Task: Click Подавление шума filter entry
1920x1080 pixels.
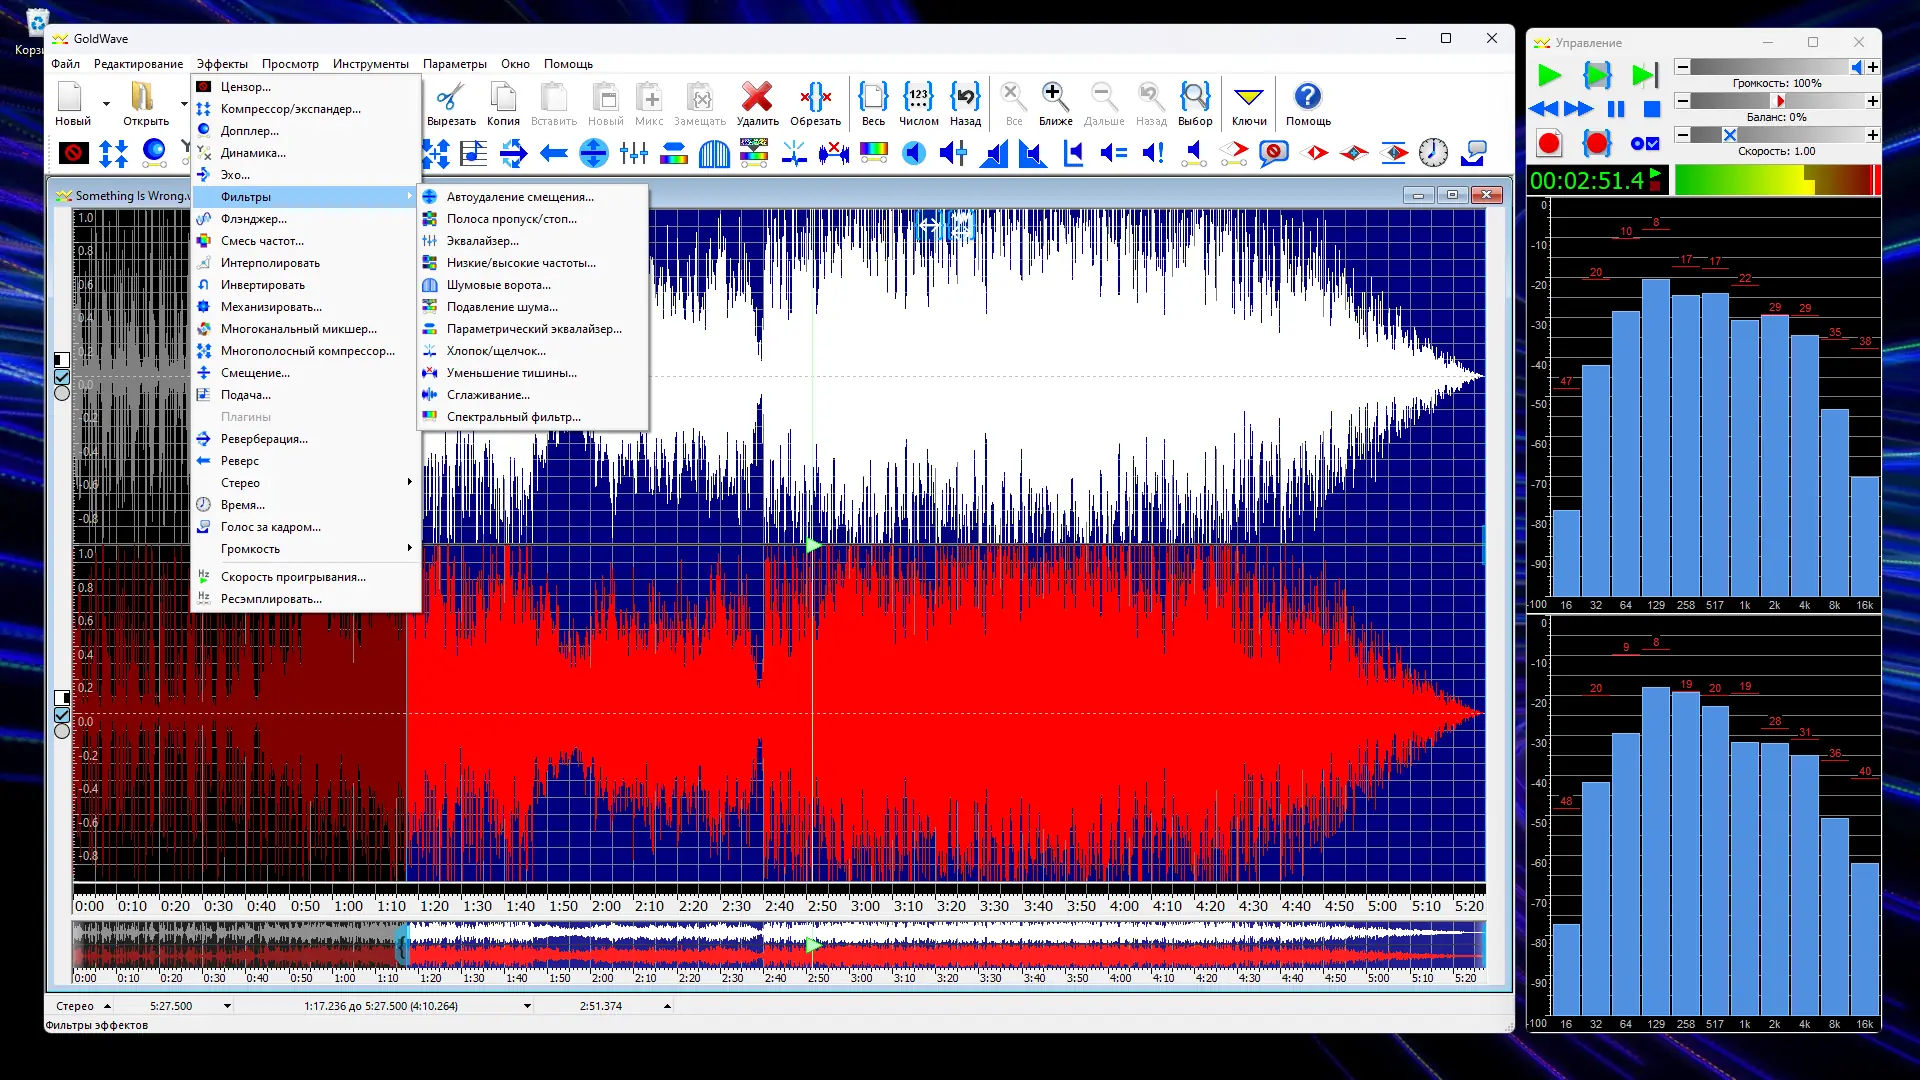Action: coord(502,307)
